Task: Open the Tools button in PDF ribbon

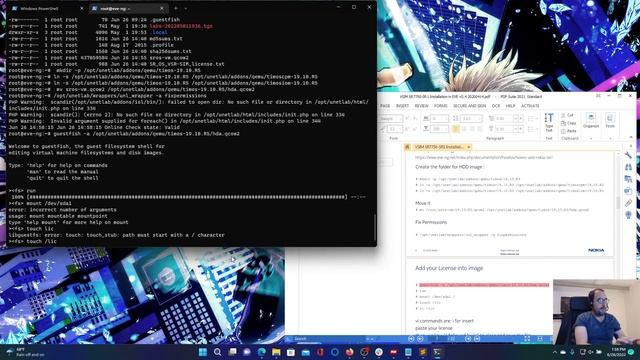Action: [610, 120]
